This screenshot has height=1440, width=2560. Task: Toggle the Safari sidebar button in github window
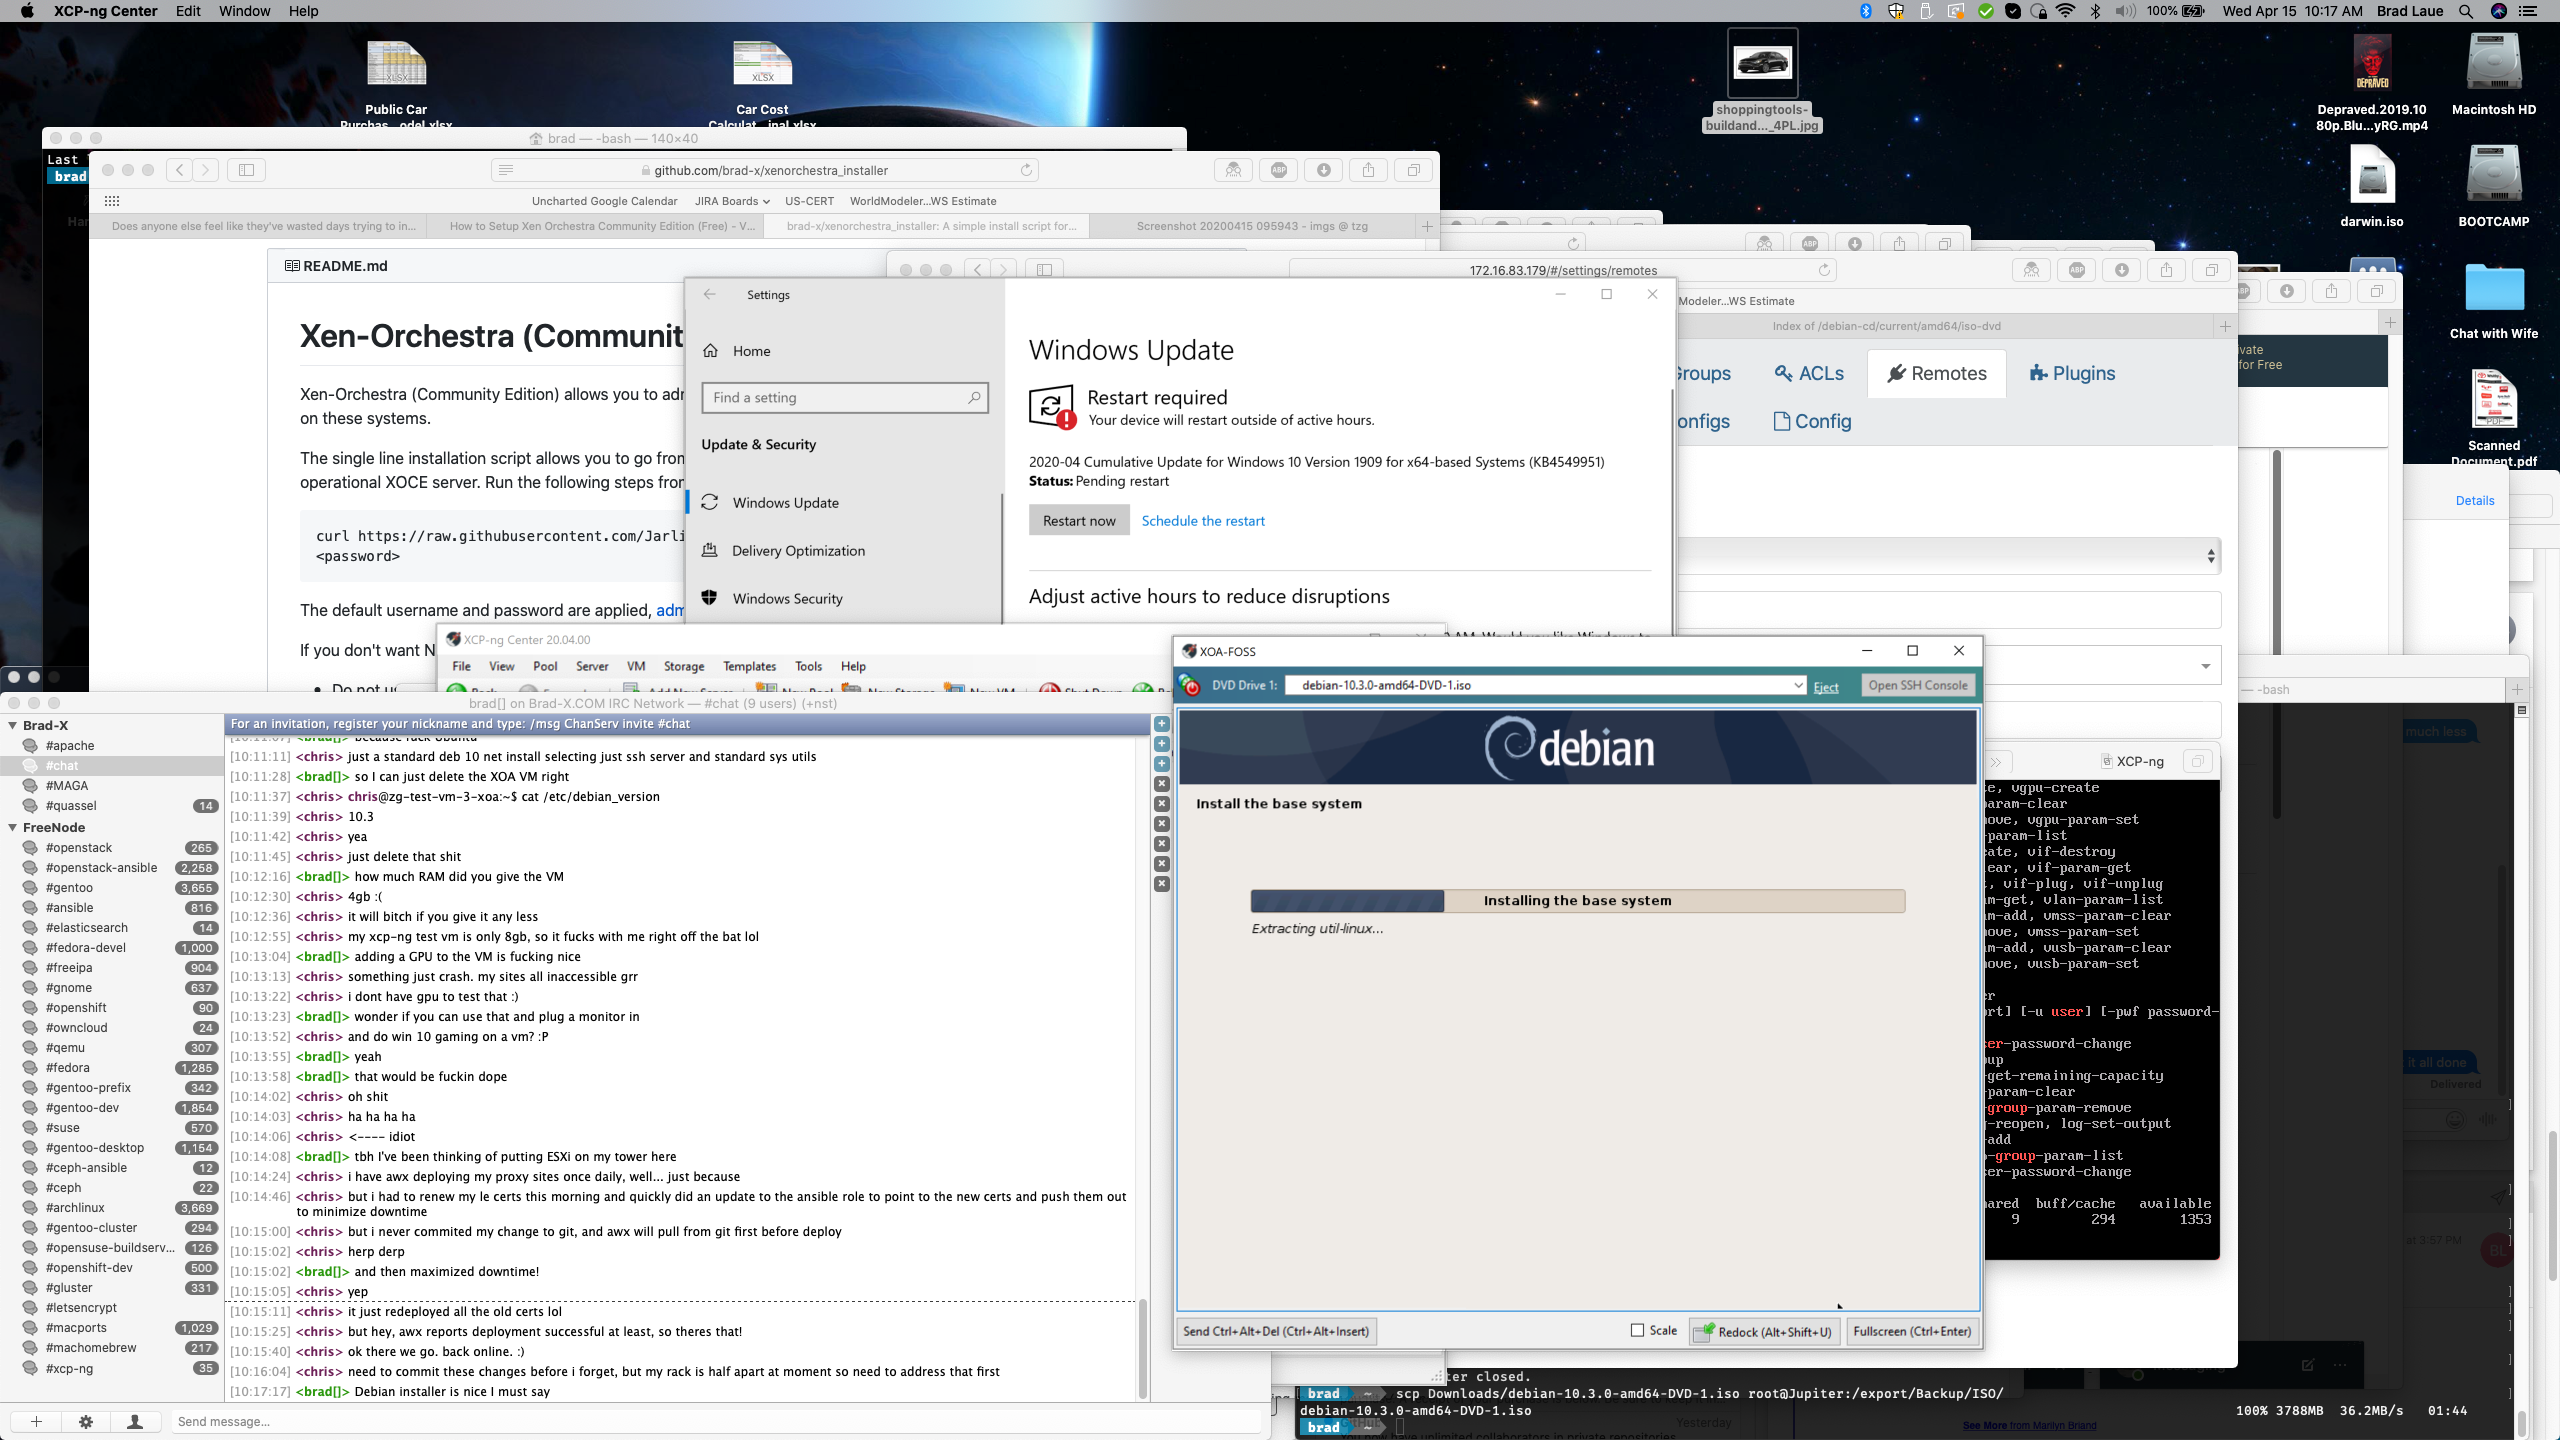pyautogui.click(x=246, y=170)
